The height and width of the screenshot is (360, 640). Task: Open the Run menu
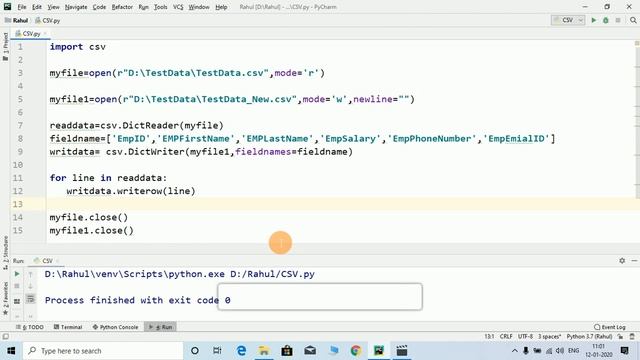pyautogui.click(x=143, y=7)
